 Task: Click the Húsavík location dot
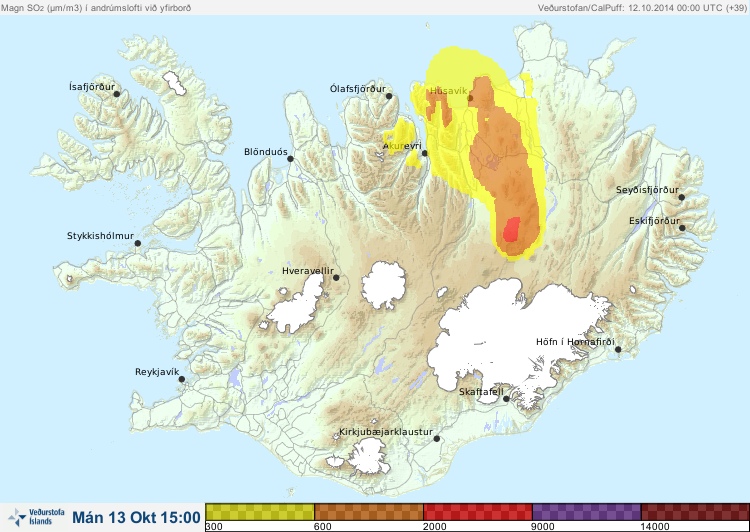tap(470, 98)
